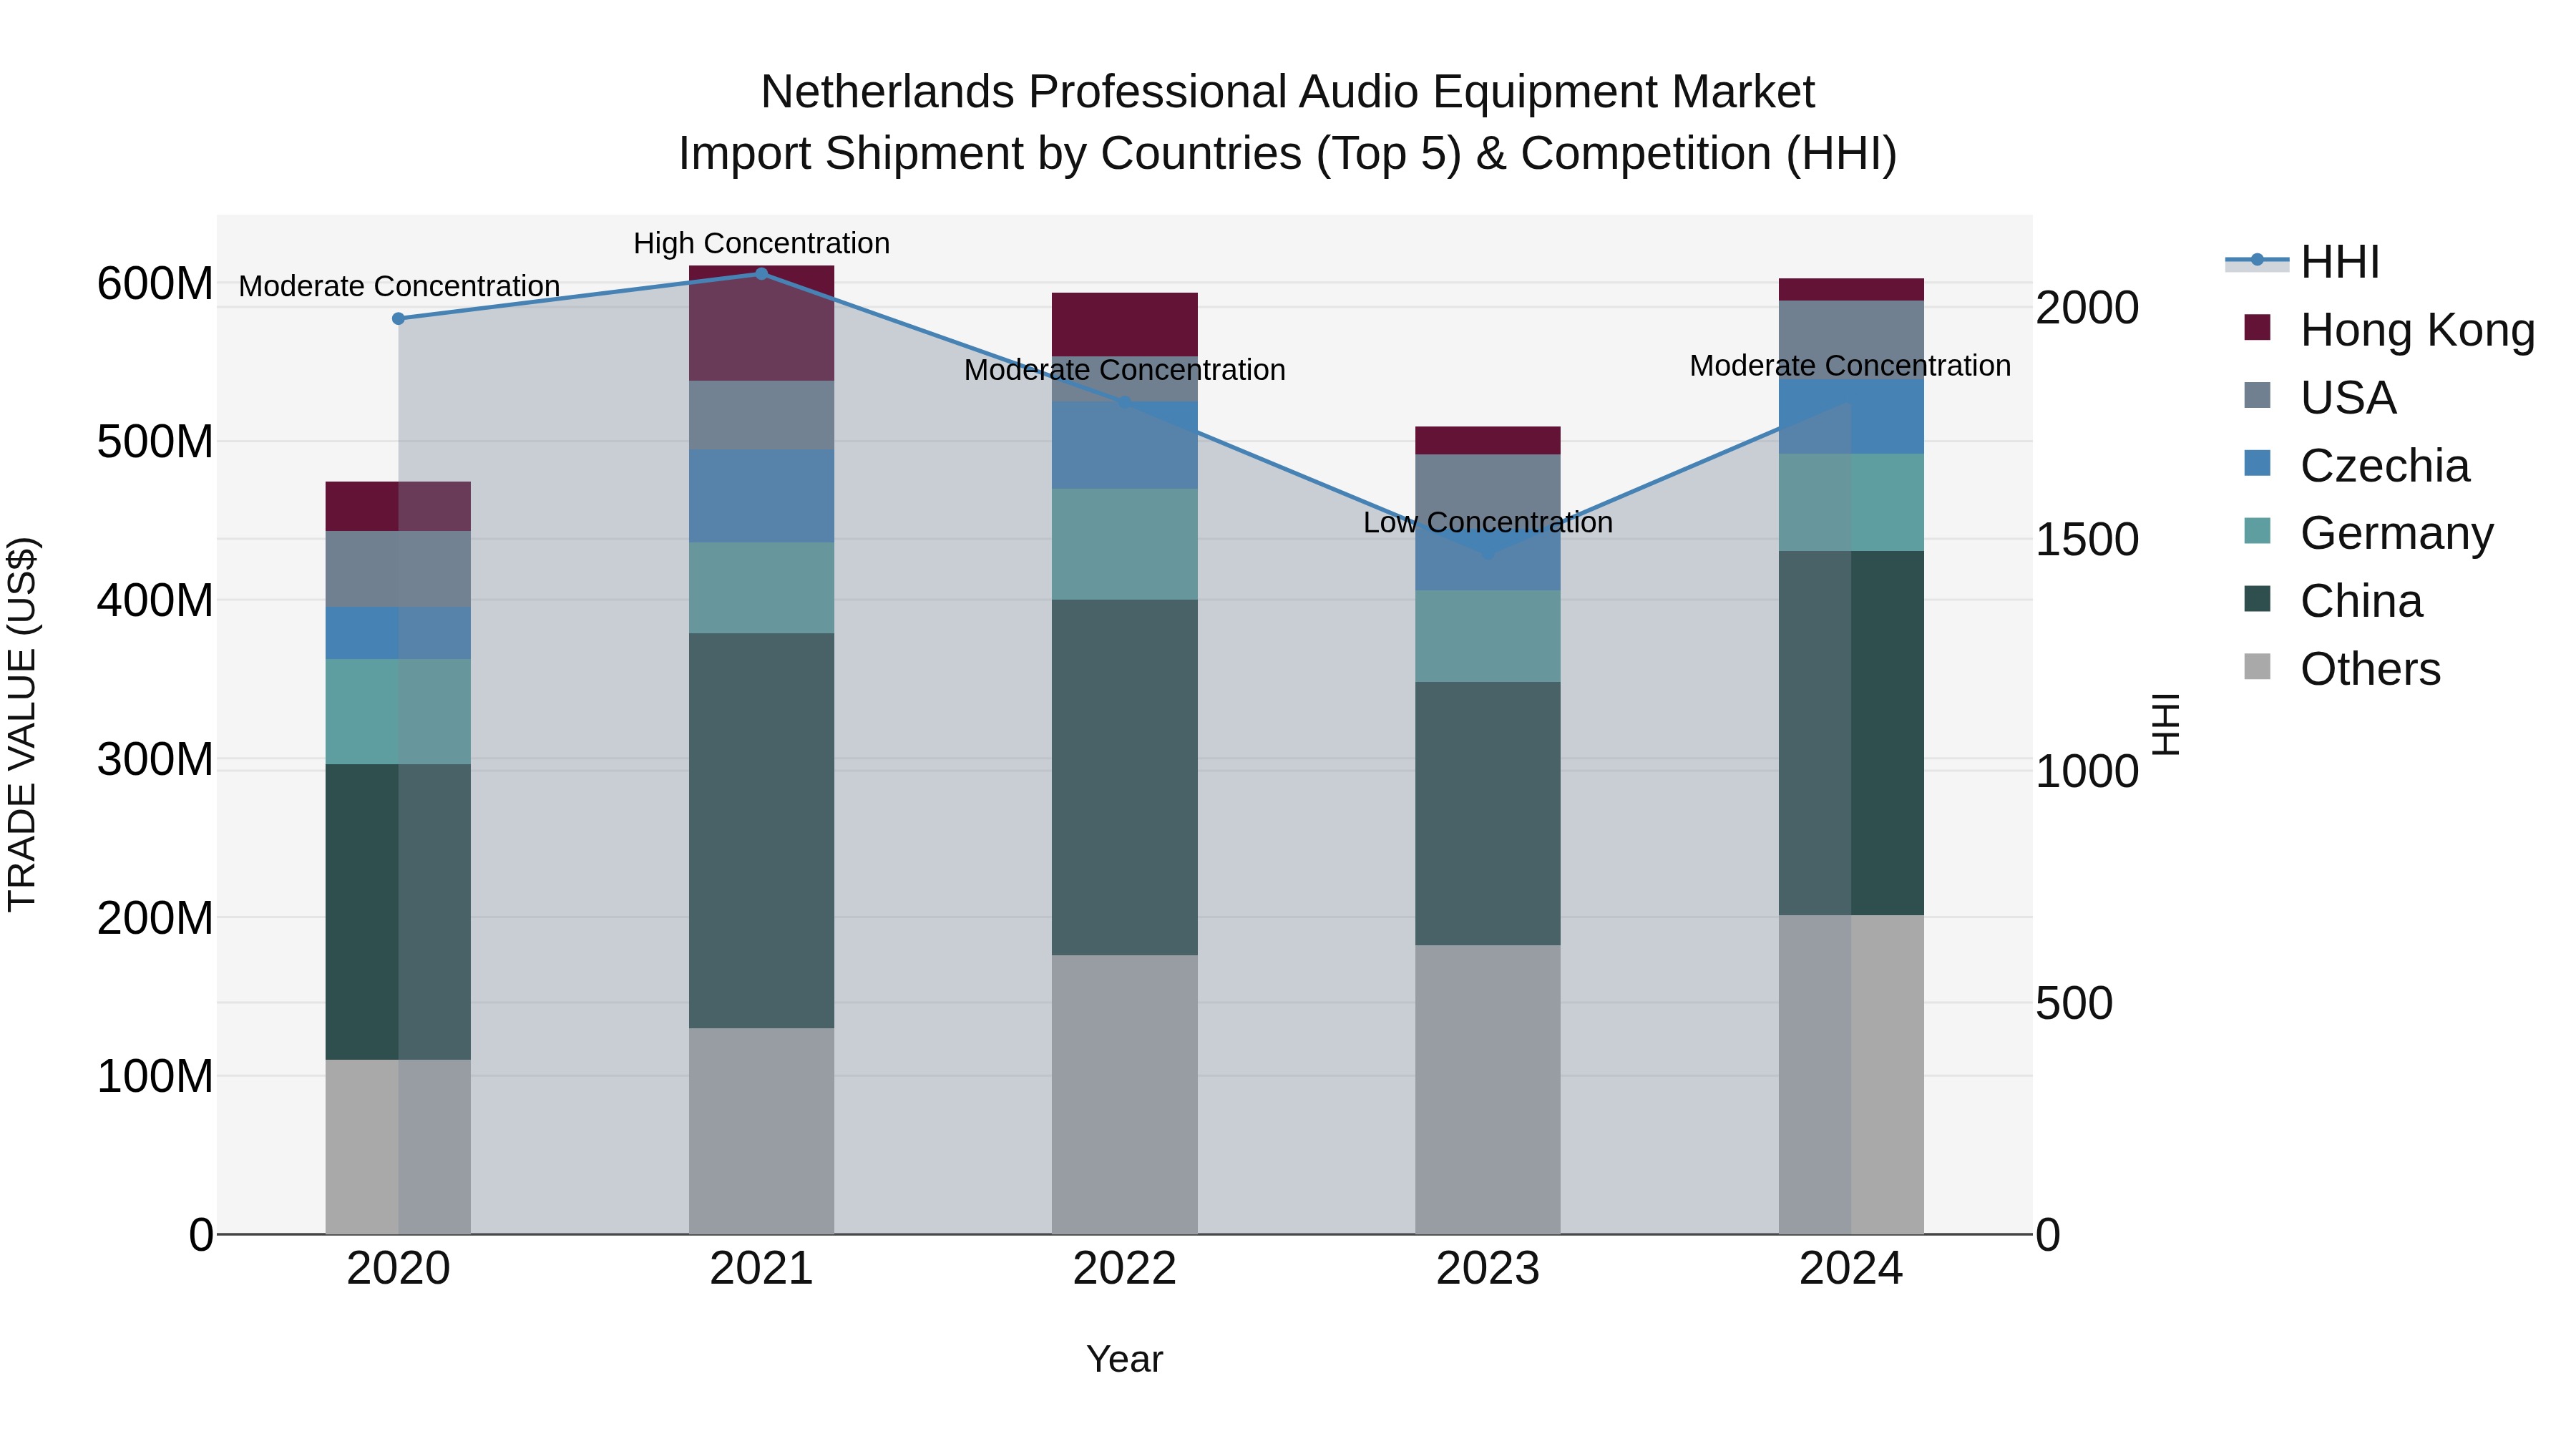
Task: Click the Low Concentration annotation
Action: 1488,522
